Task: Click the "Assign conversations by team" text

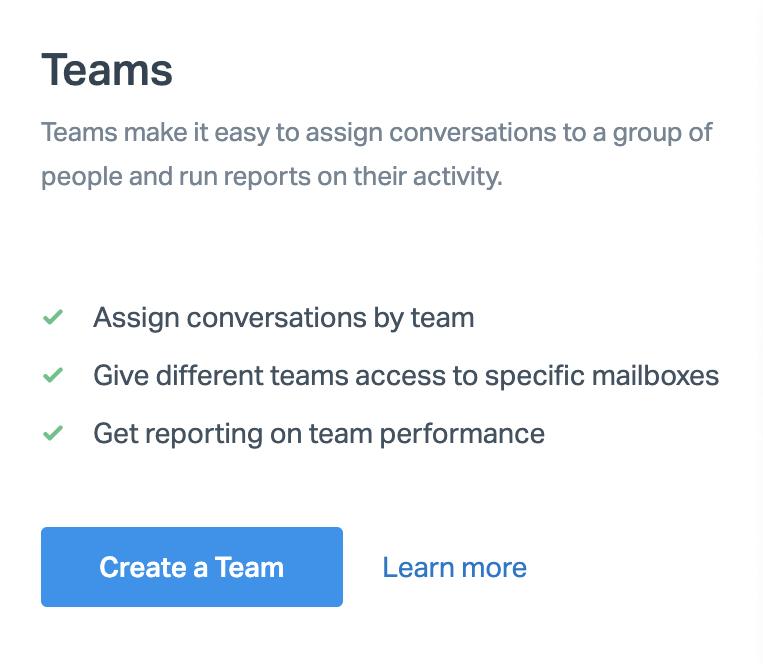Action: pos(283,318)
